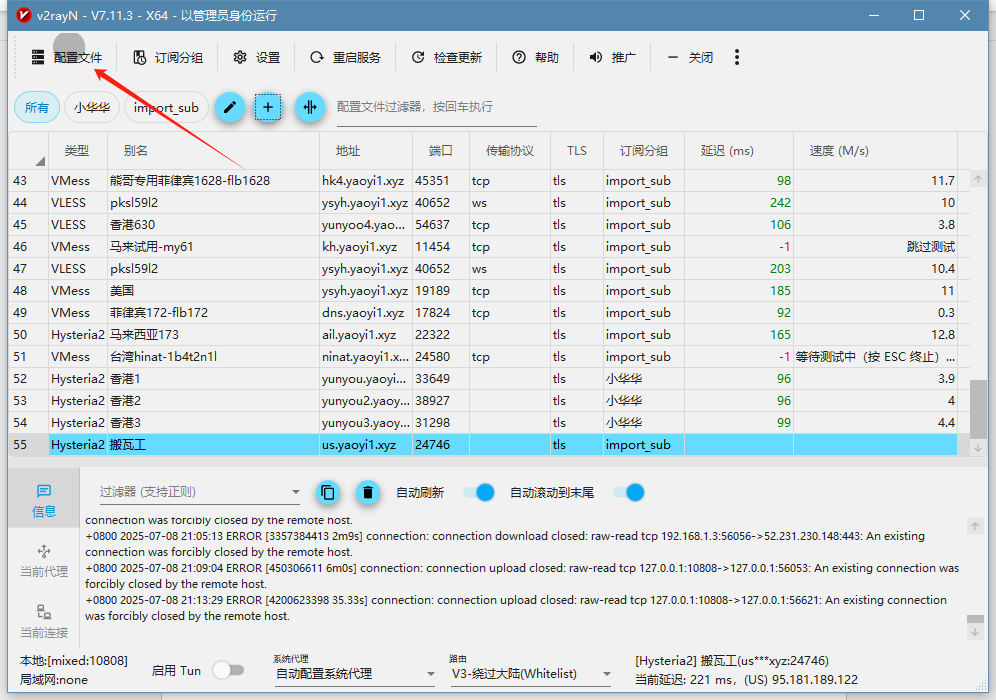Click the v2rayN logo in title bar
This screenshot has height=700, width=996.
[24, 15]
